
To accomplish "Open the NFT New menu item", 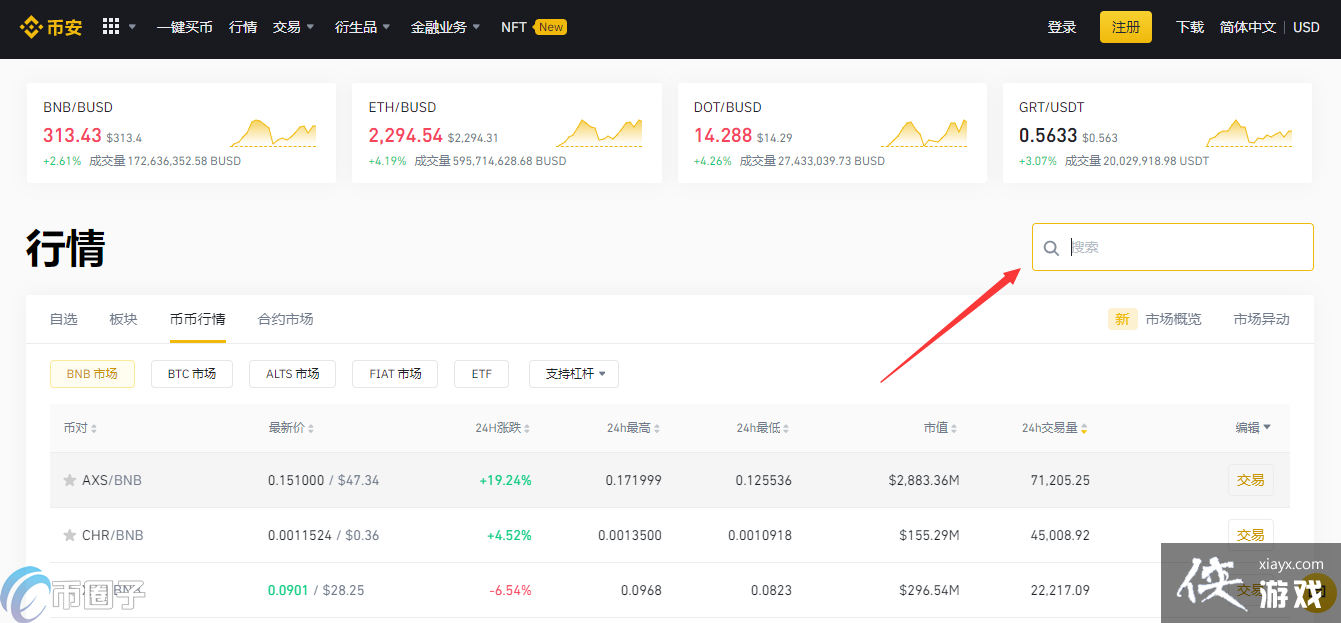I will pos(533,27).
